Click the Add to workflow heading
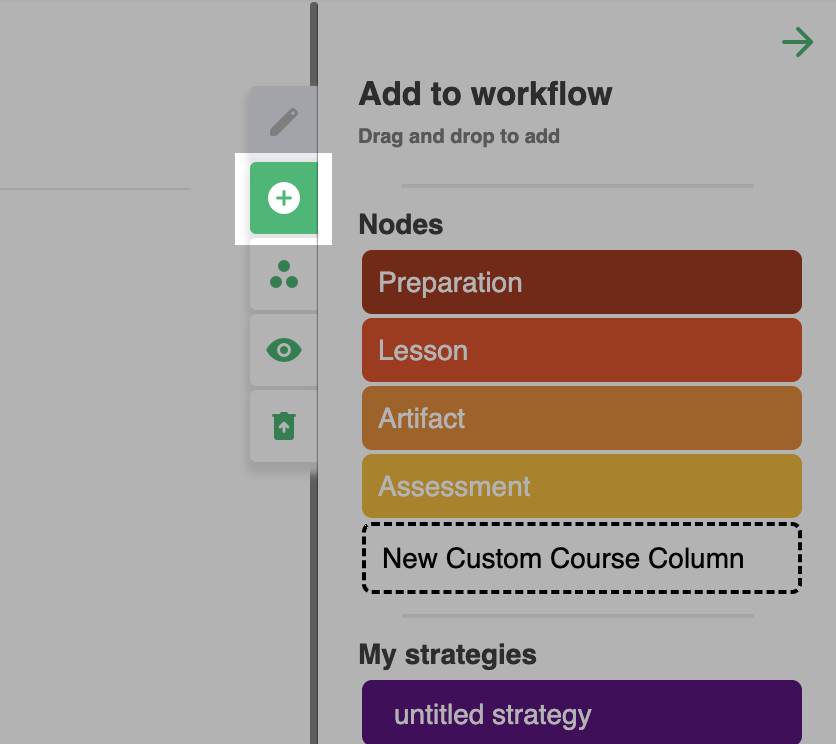This screenshot has width=836, height=744. (485, 94)
